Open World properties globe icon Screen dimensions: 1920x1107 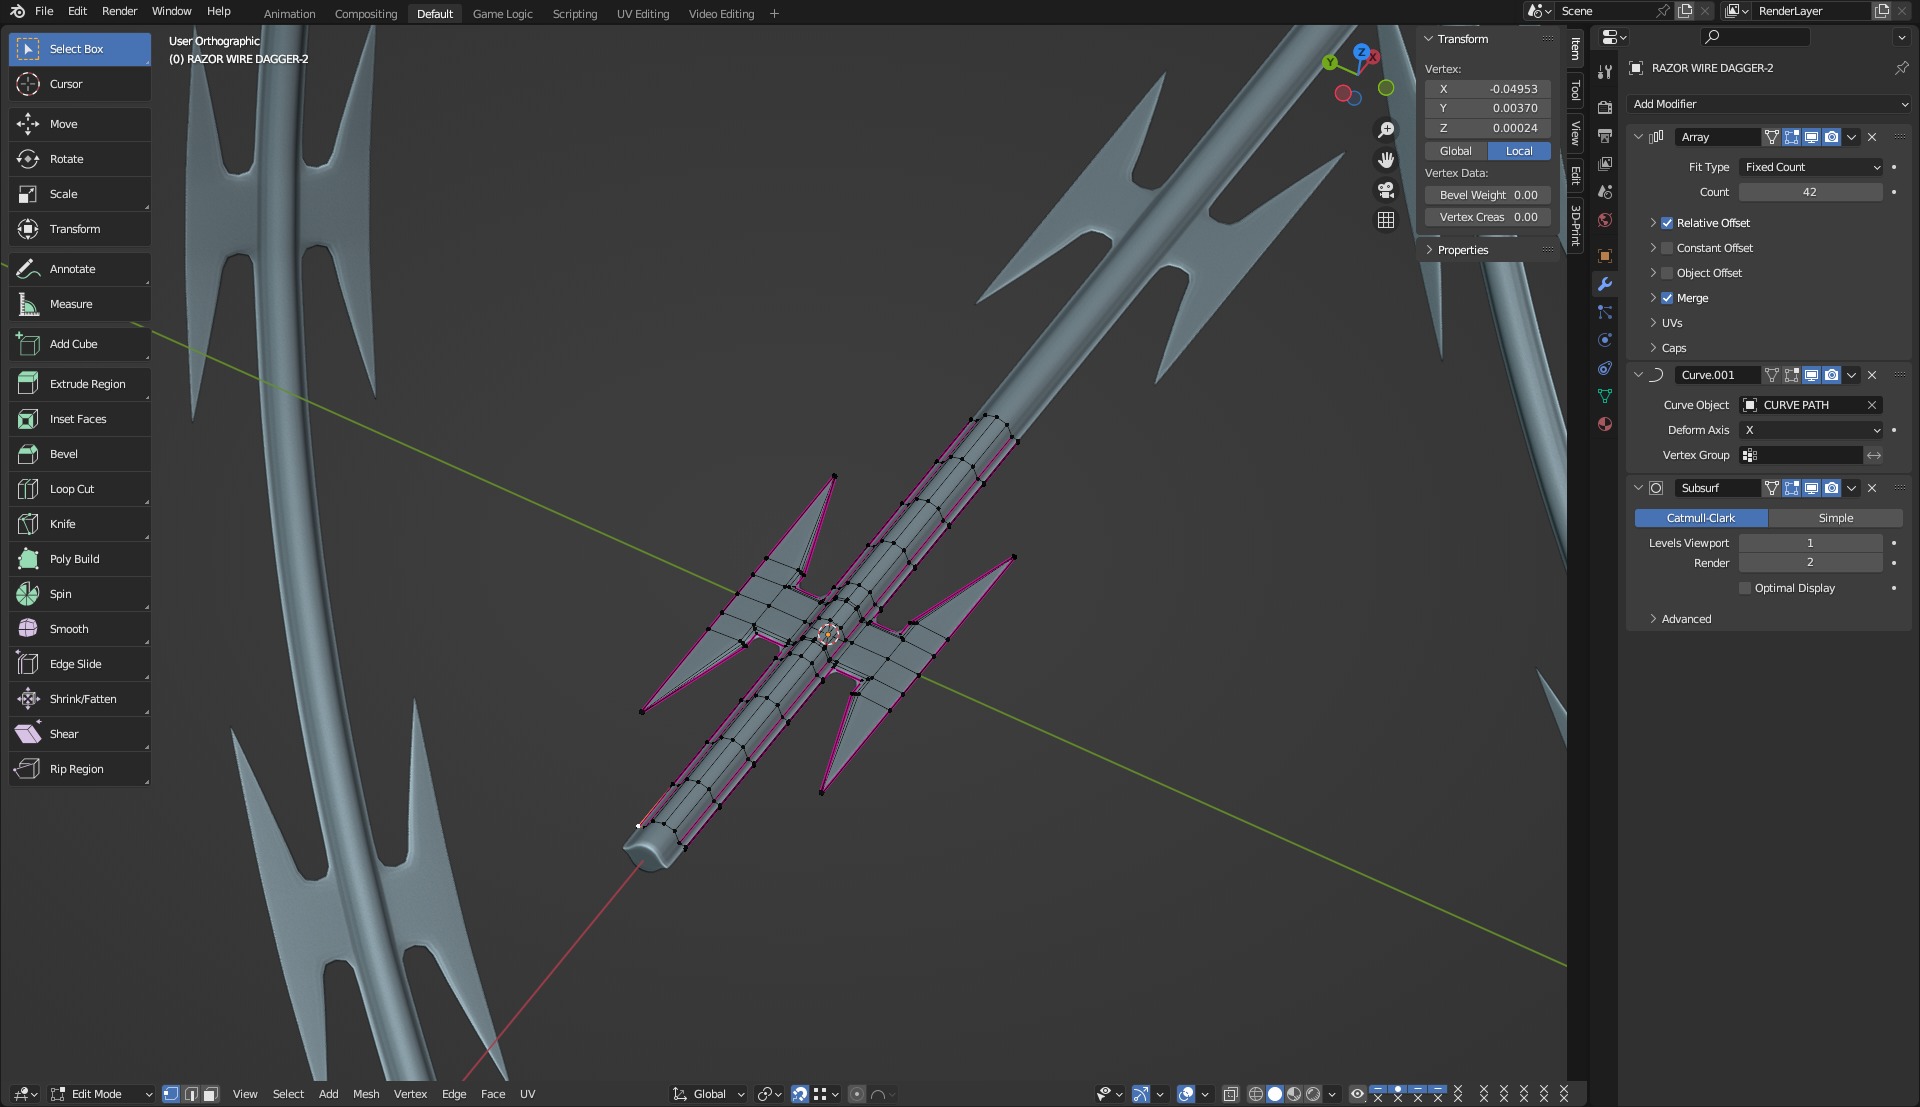tap(1605, 220)
